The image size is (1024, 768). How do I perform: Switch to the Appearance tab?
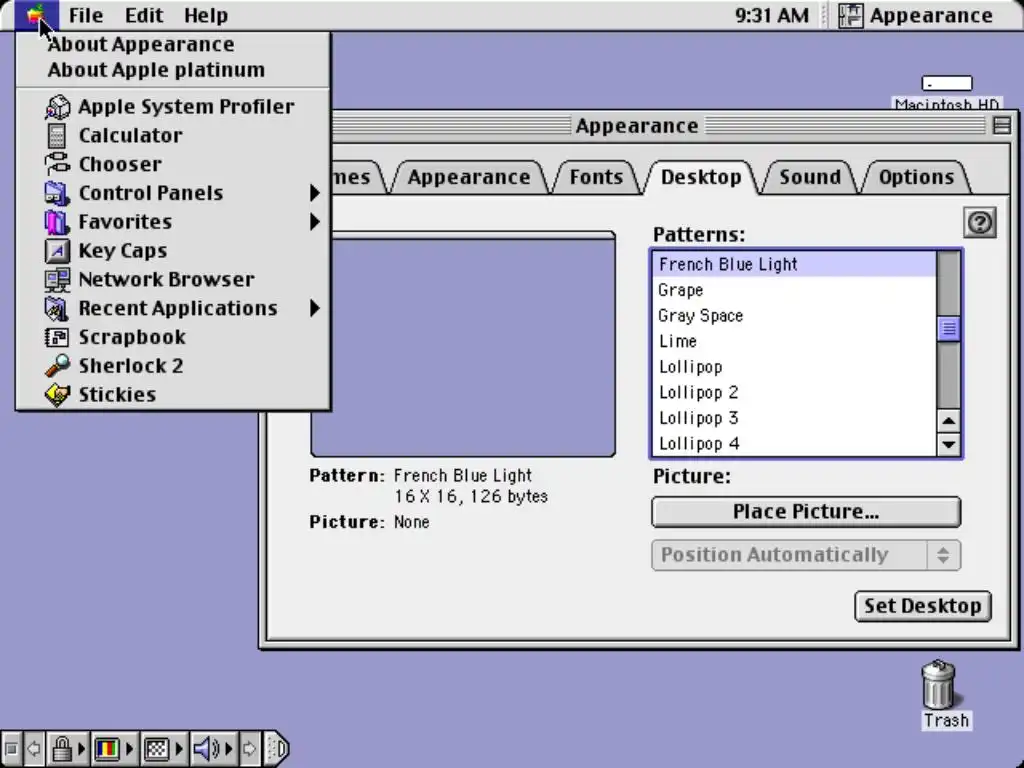point(469,177)
